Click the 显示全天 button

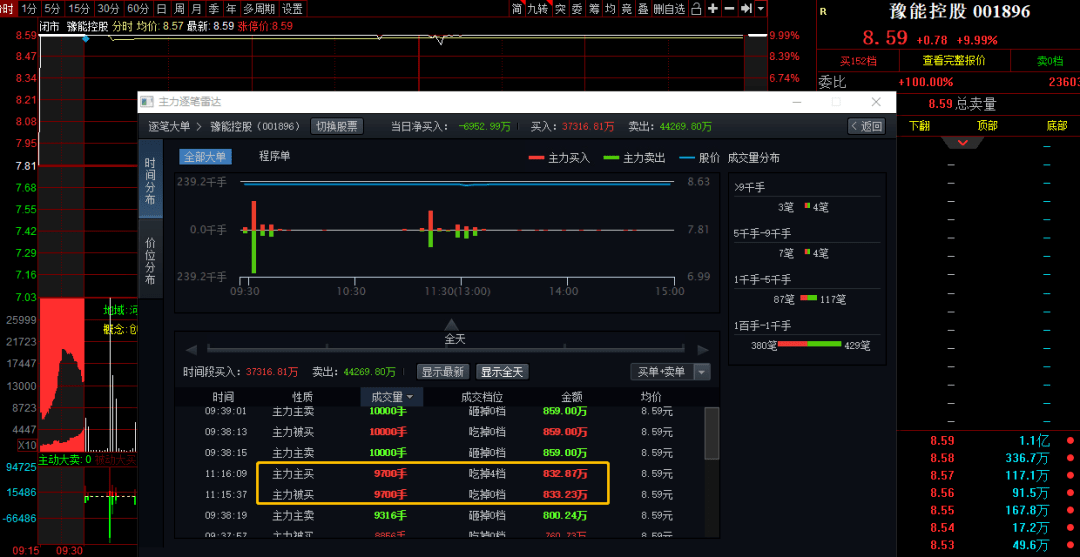click(x=502, y=372)
